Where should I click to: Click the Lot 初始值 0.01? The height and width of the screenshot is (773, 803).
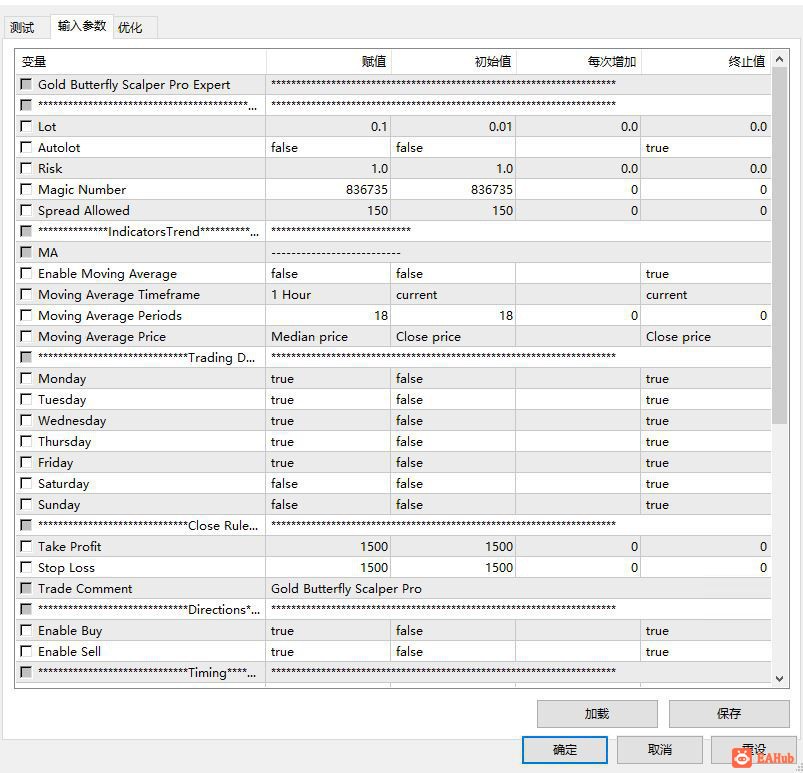453,127
